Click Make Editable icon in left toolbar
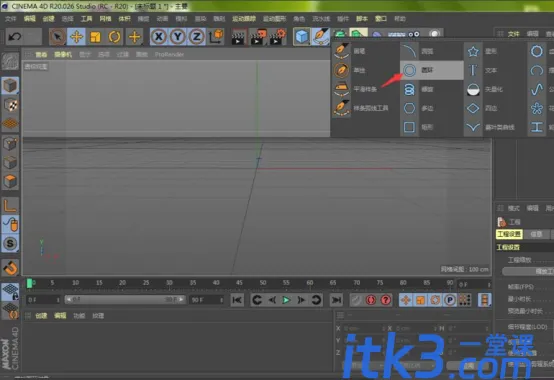The width and height of the screenshot is (554, 380). pyautogui.click(x=10, y=61)
